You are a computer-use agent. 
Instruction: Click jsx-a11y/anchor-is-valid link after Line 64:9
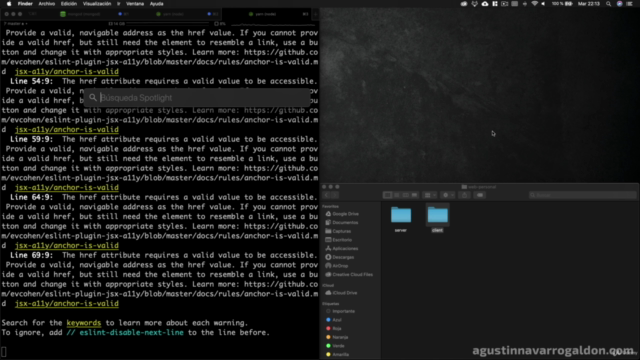[67, 245]
